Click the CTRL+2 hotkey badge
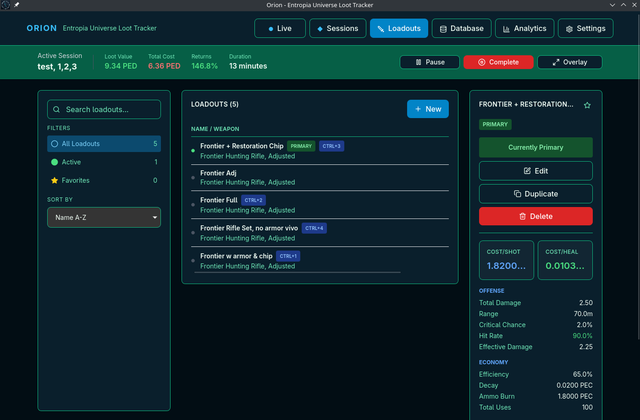The width and height of the screenshot is (640, 420). 253,200
